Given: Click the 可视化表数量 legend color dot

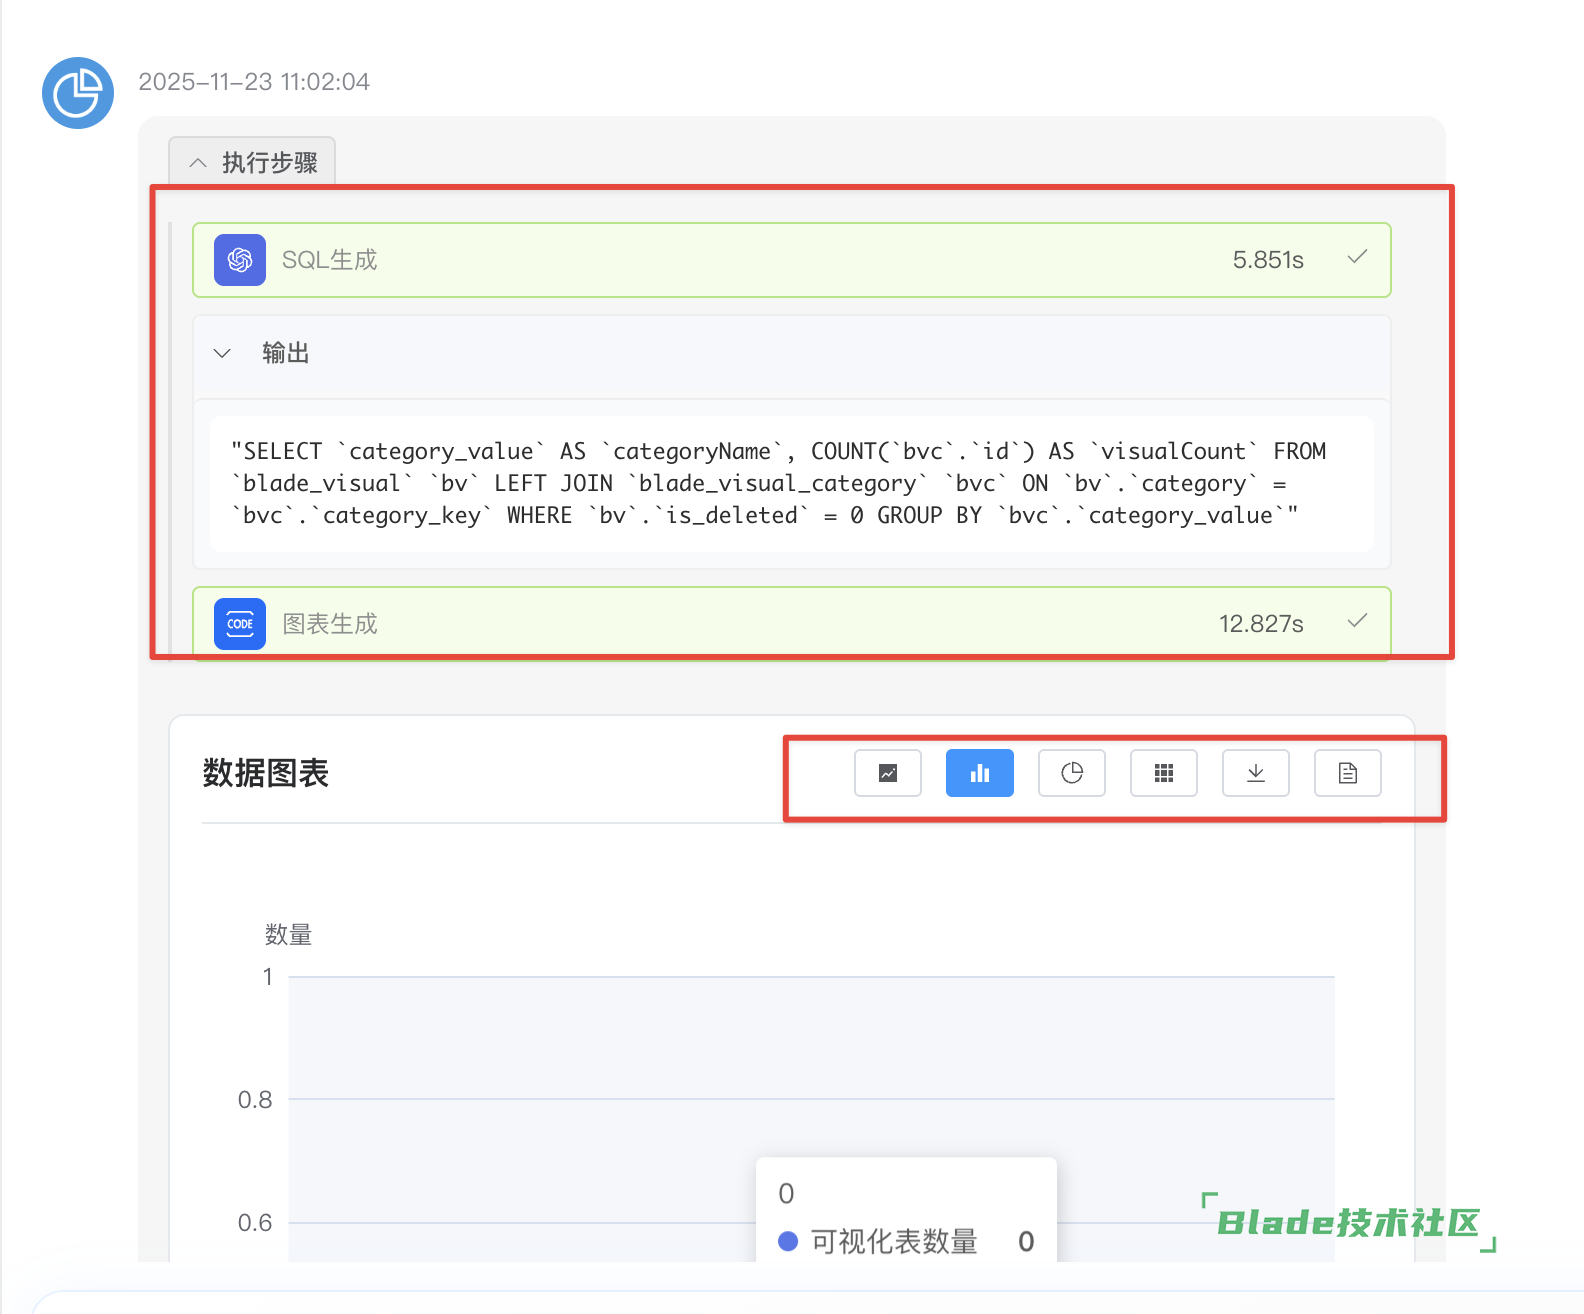Looking at the screenshot, I should [788, 1241].
